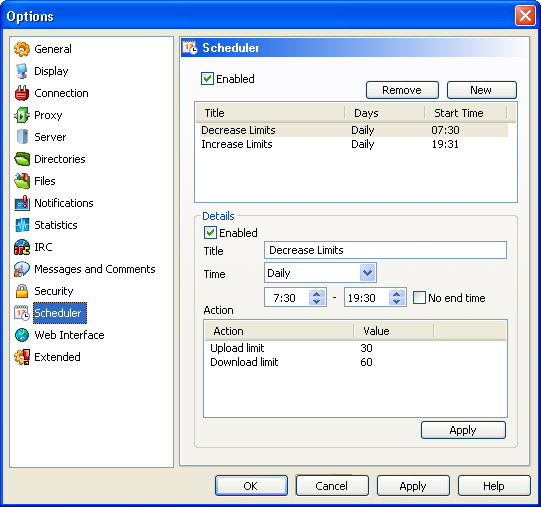The width and height of the screenshot is (541, 507).
Task: Click the Files icon in sidebar
Action: [22, 181]
